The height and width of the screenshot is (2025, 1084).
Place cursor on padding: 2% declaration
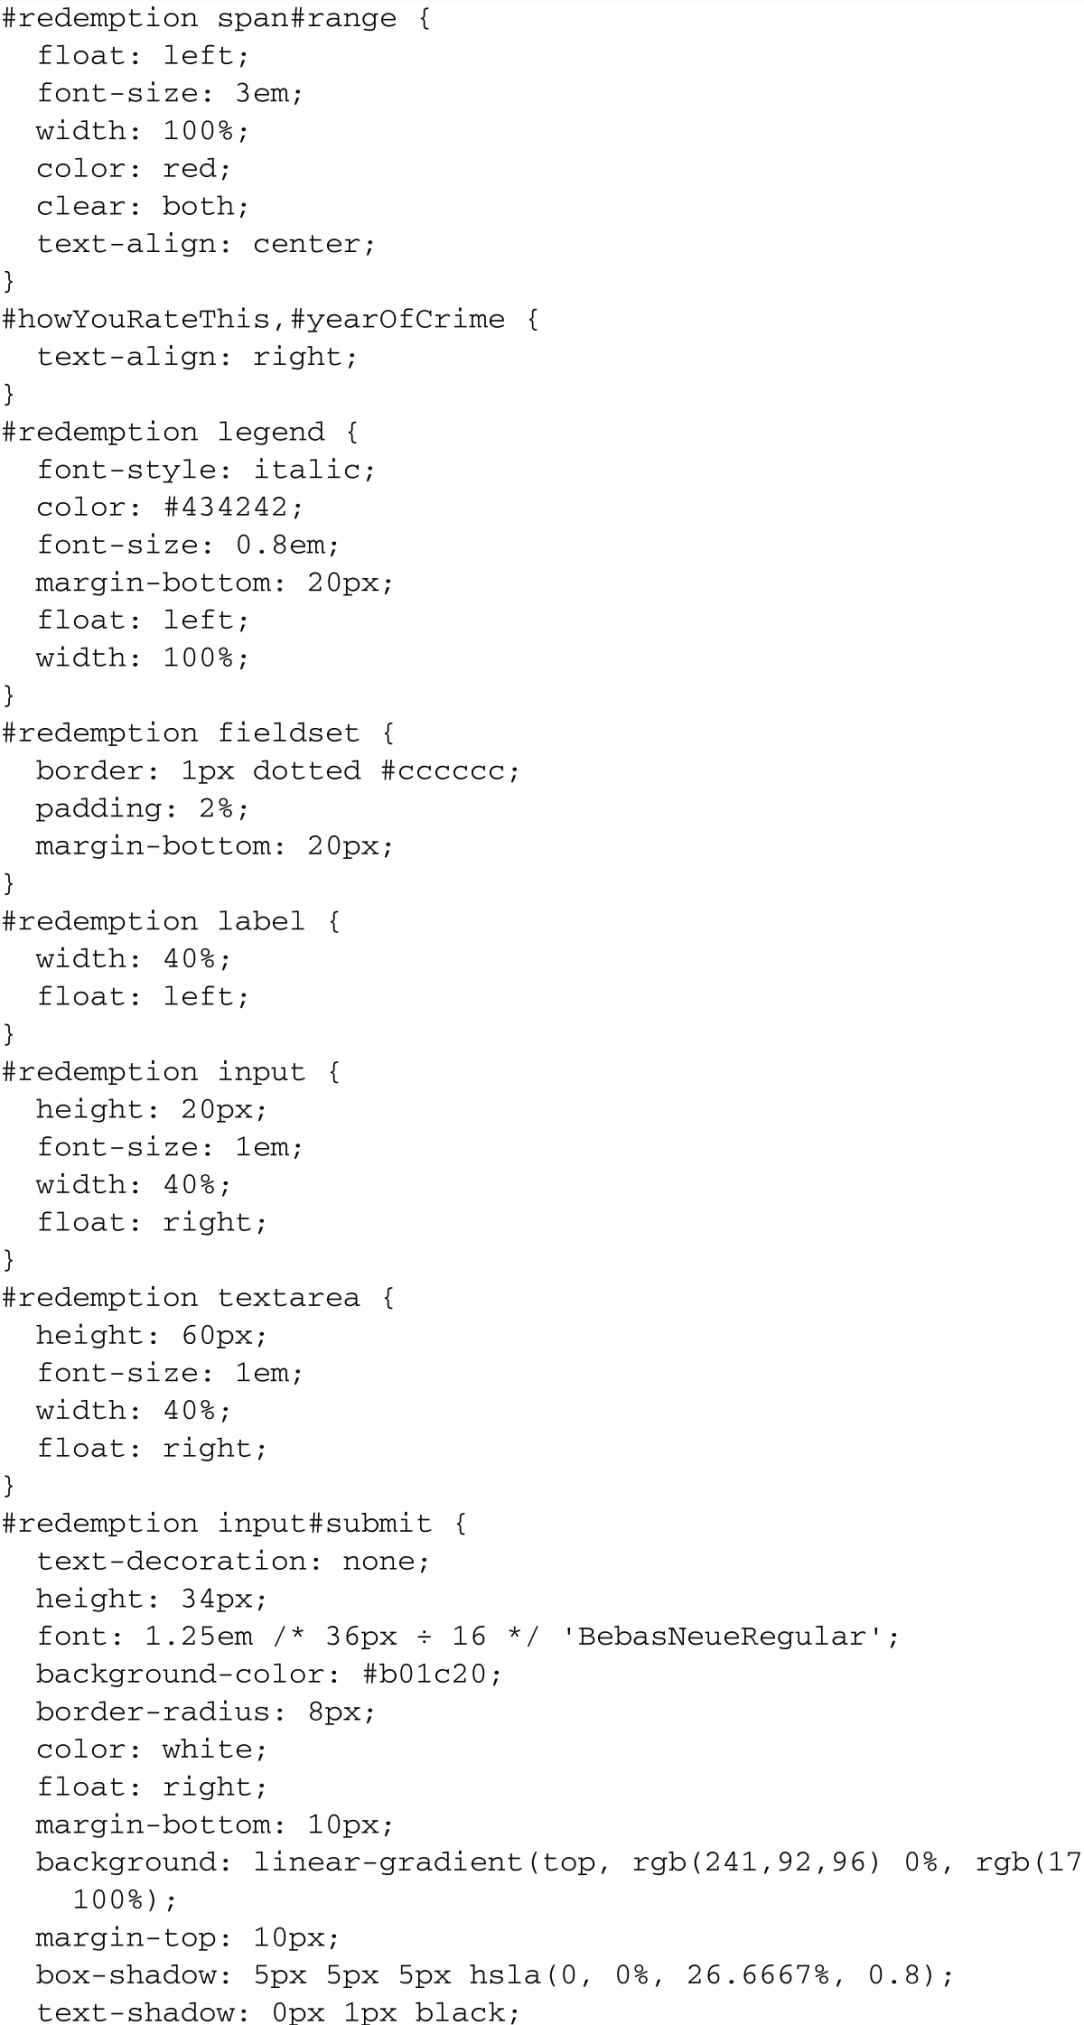[142, 808]
